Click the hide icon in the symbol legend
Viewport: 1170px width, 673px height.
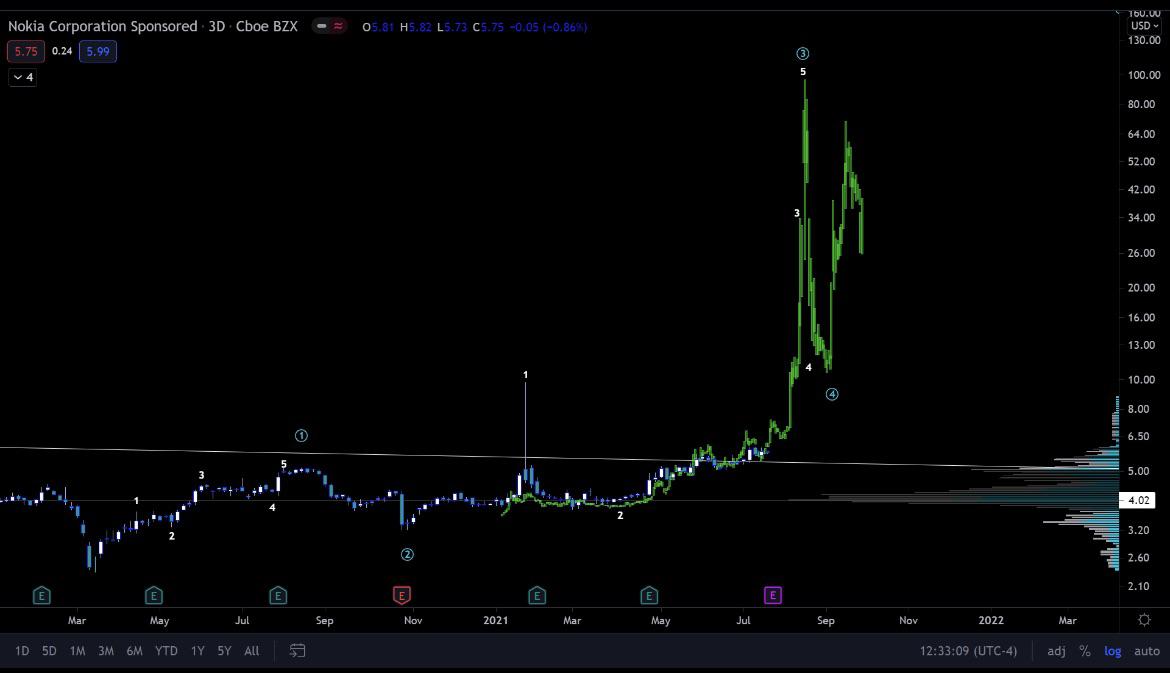319,27
